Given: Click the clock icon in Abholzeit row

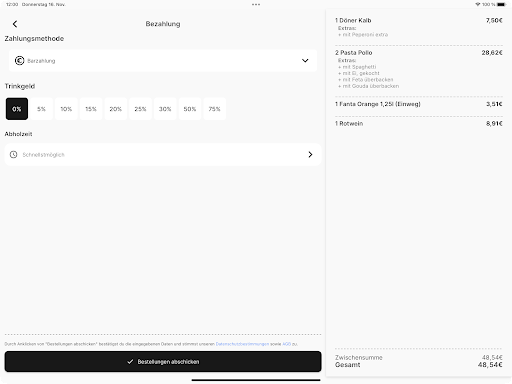Looking at the screenshot, I should (x=13, y=155).
